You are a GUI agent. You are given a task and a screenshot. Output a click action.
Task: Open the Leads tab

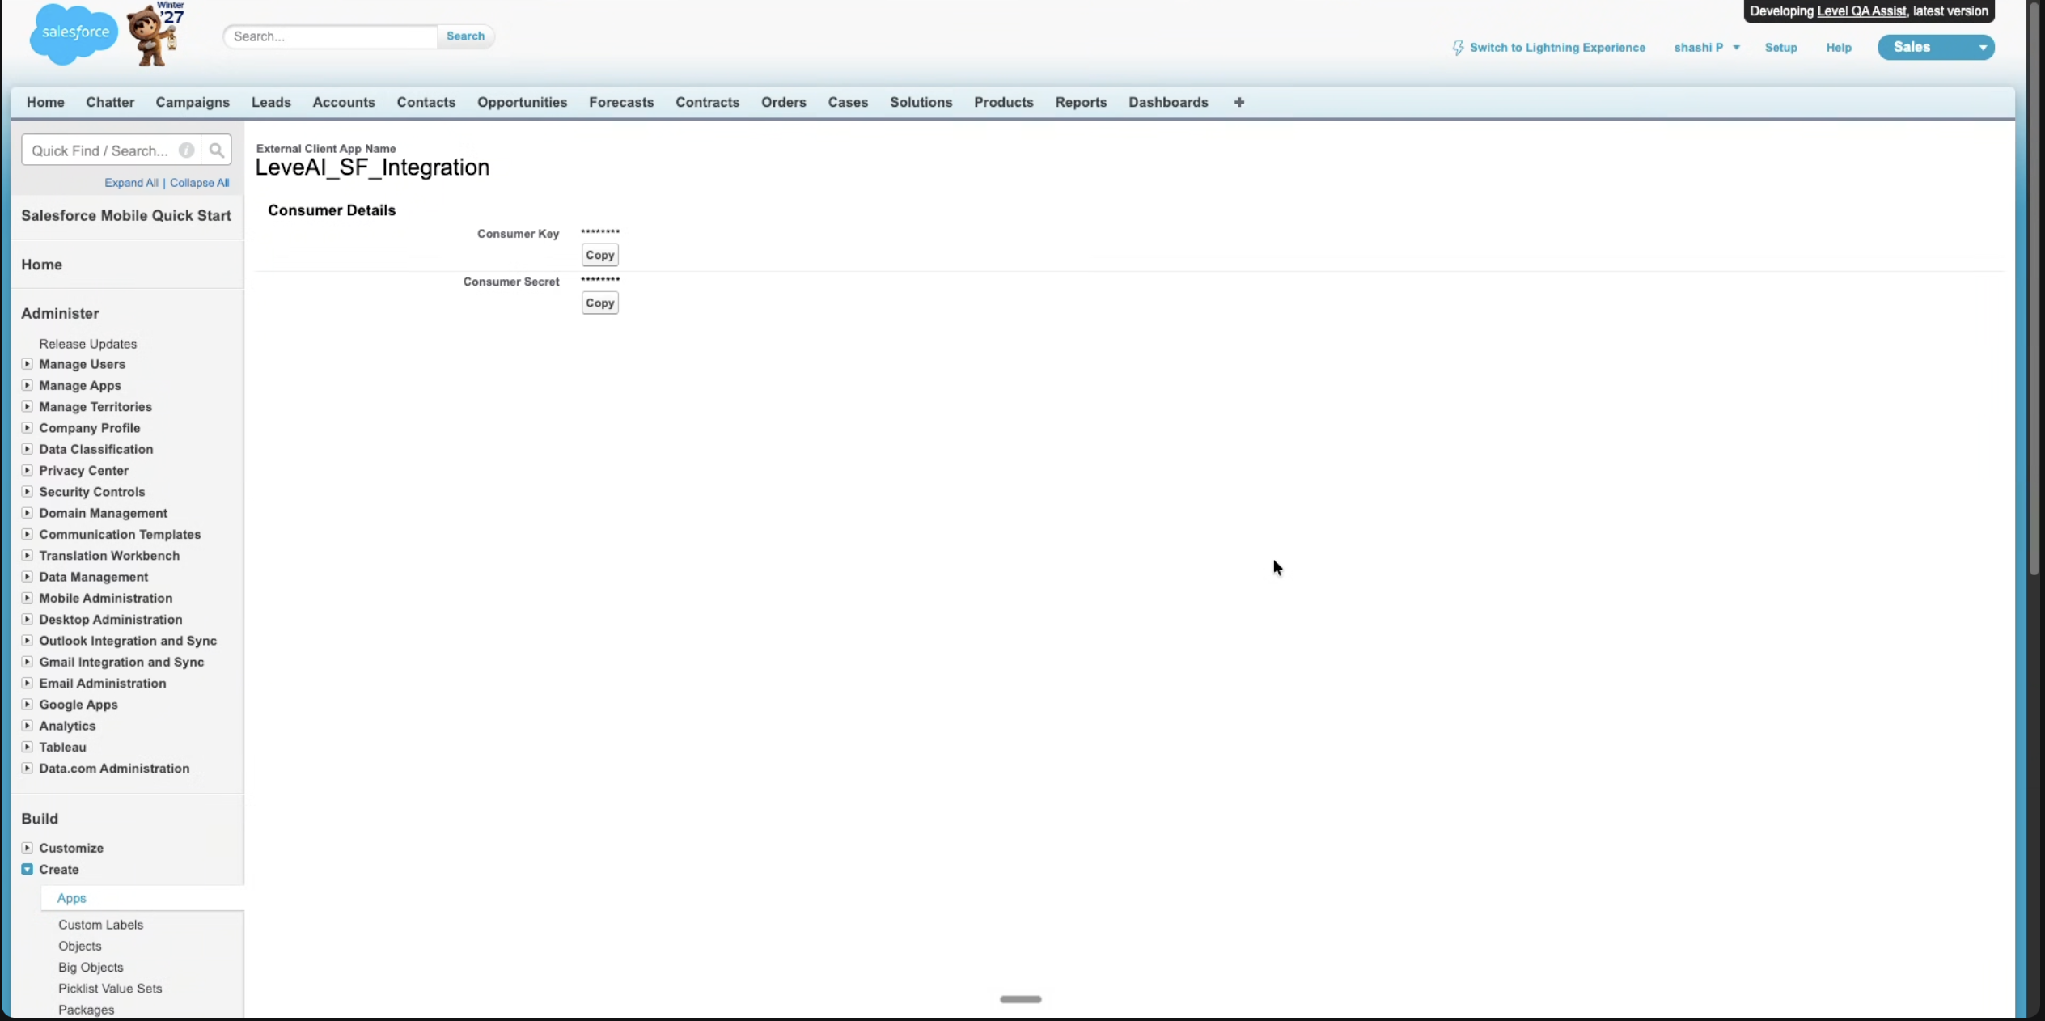(271, 102)
